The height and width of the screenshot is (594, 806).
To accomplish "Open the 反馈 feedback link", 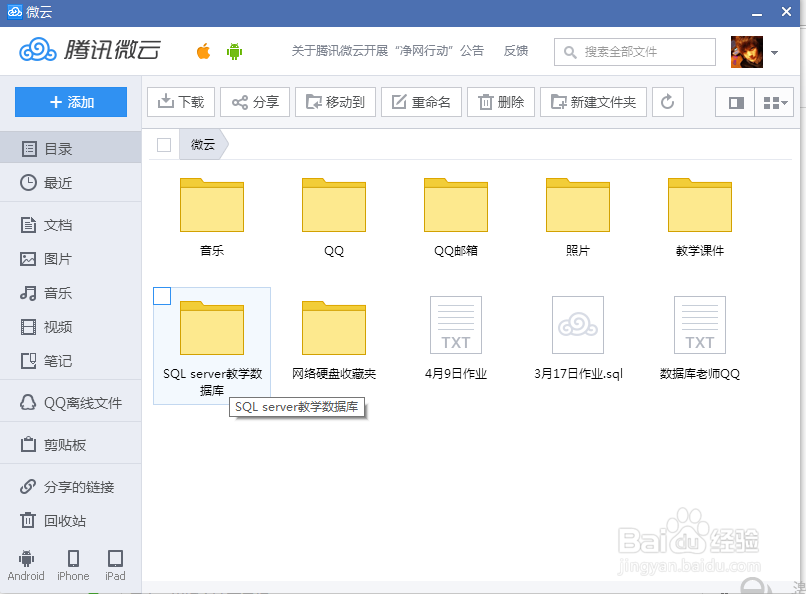I will click(x=516, y=51).
